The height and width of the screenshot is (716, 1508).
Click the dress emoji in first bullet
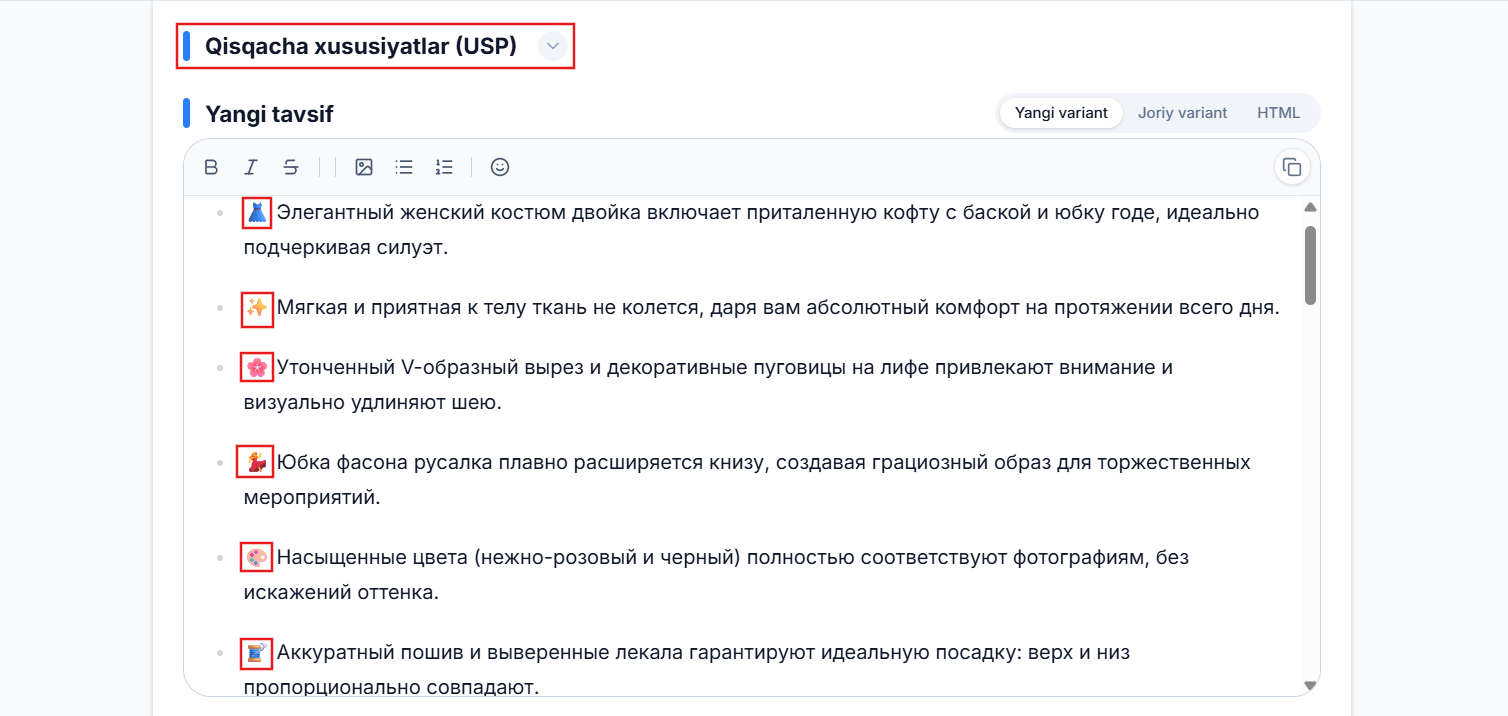257,213
